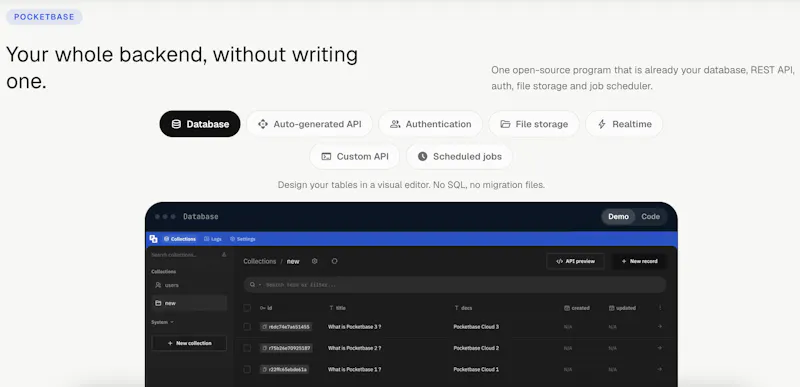Select the Database feature tab
This screenshot has height=387, width=800.
(199, 124)
